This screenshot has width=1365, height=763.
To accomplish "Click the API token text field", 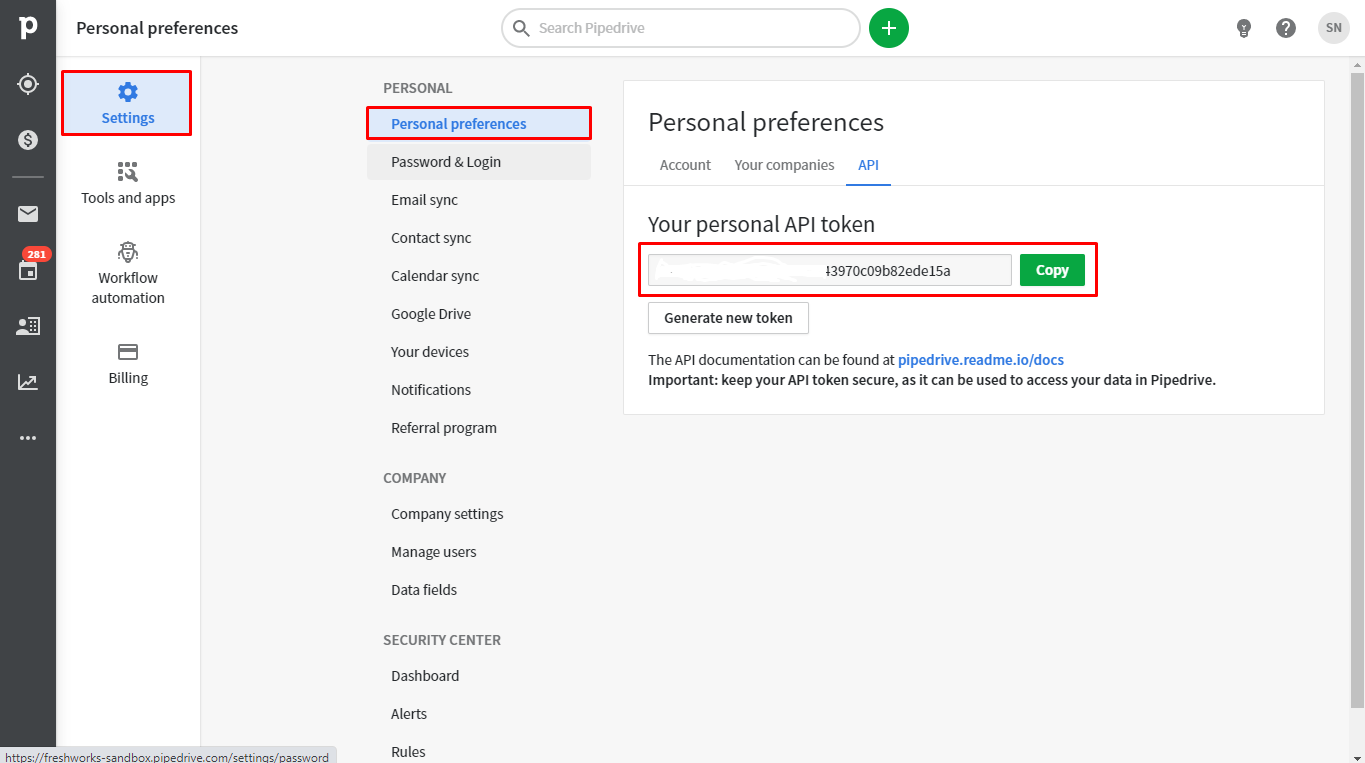I will 830,270.
